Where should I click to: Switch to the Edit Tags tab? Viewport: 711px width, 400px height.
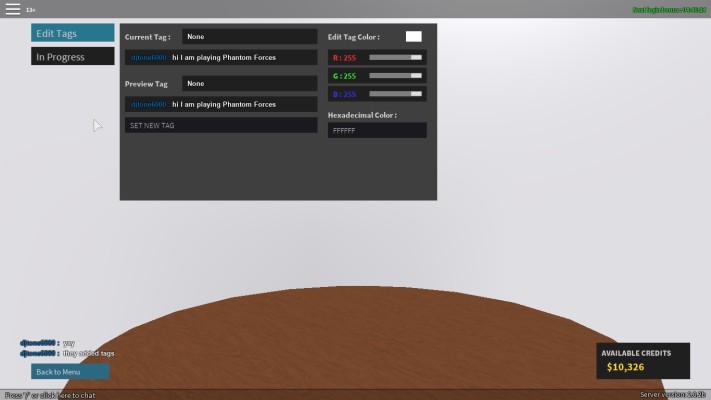(x=72, y=33)
